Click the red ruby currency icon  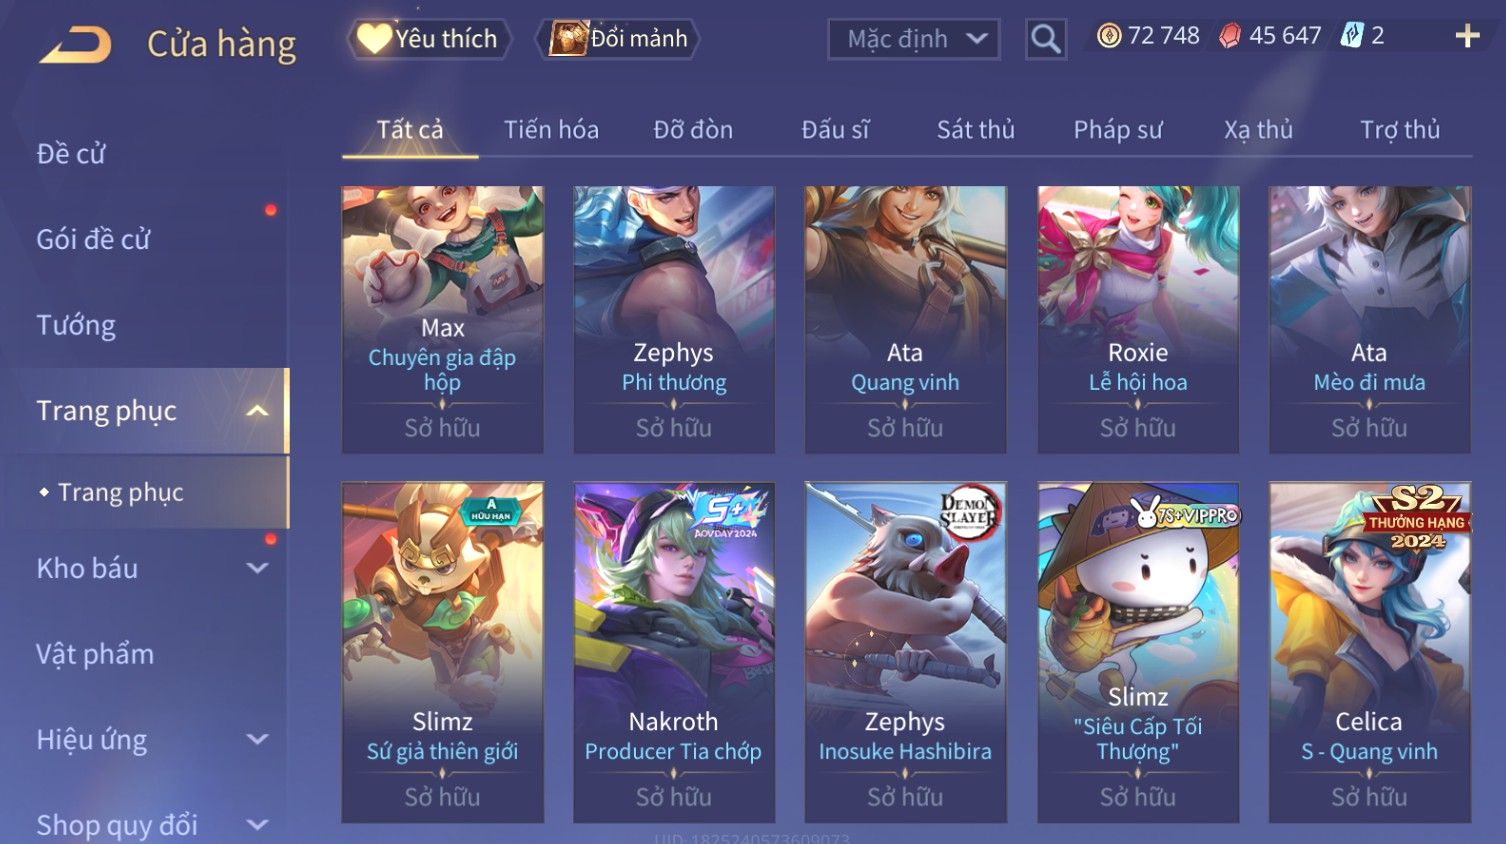pos(1230,36)
